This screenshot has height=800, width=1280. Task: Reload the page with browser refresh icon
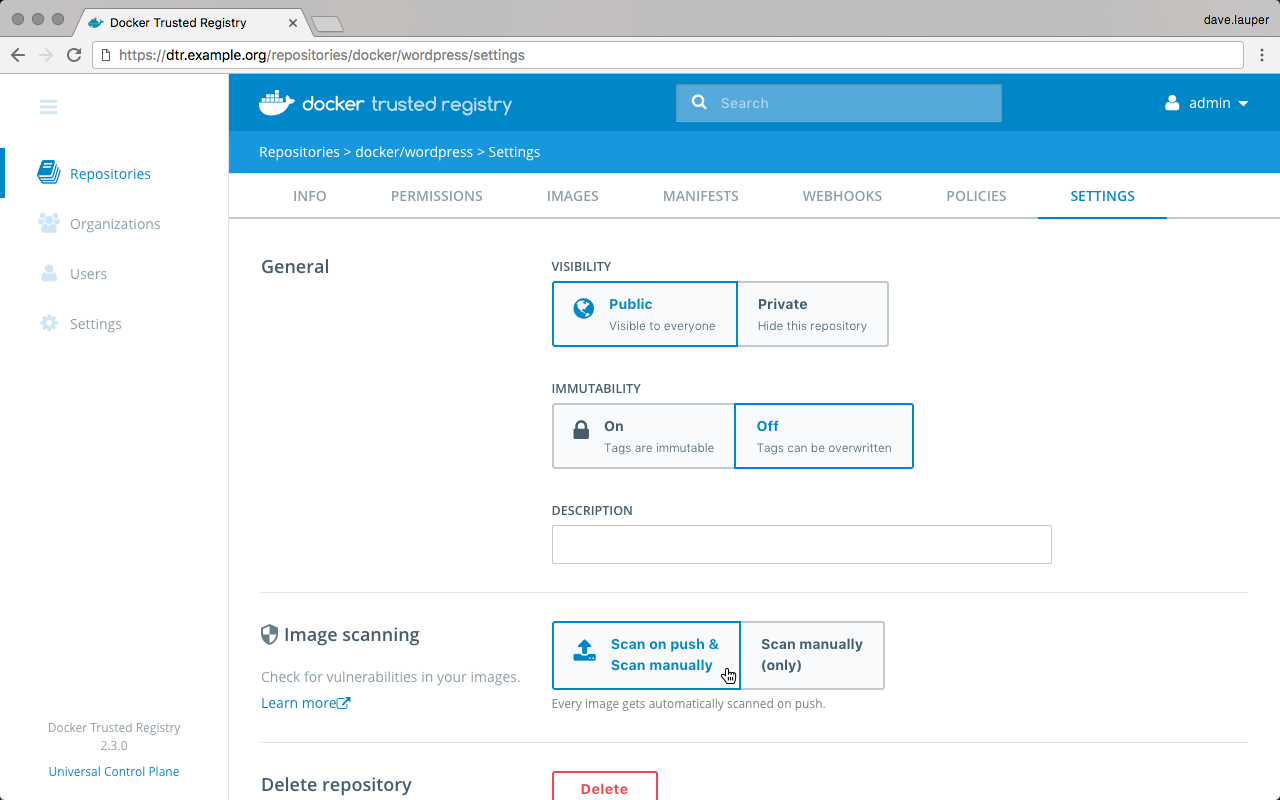tap(74, 55)
